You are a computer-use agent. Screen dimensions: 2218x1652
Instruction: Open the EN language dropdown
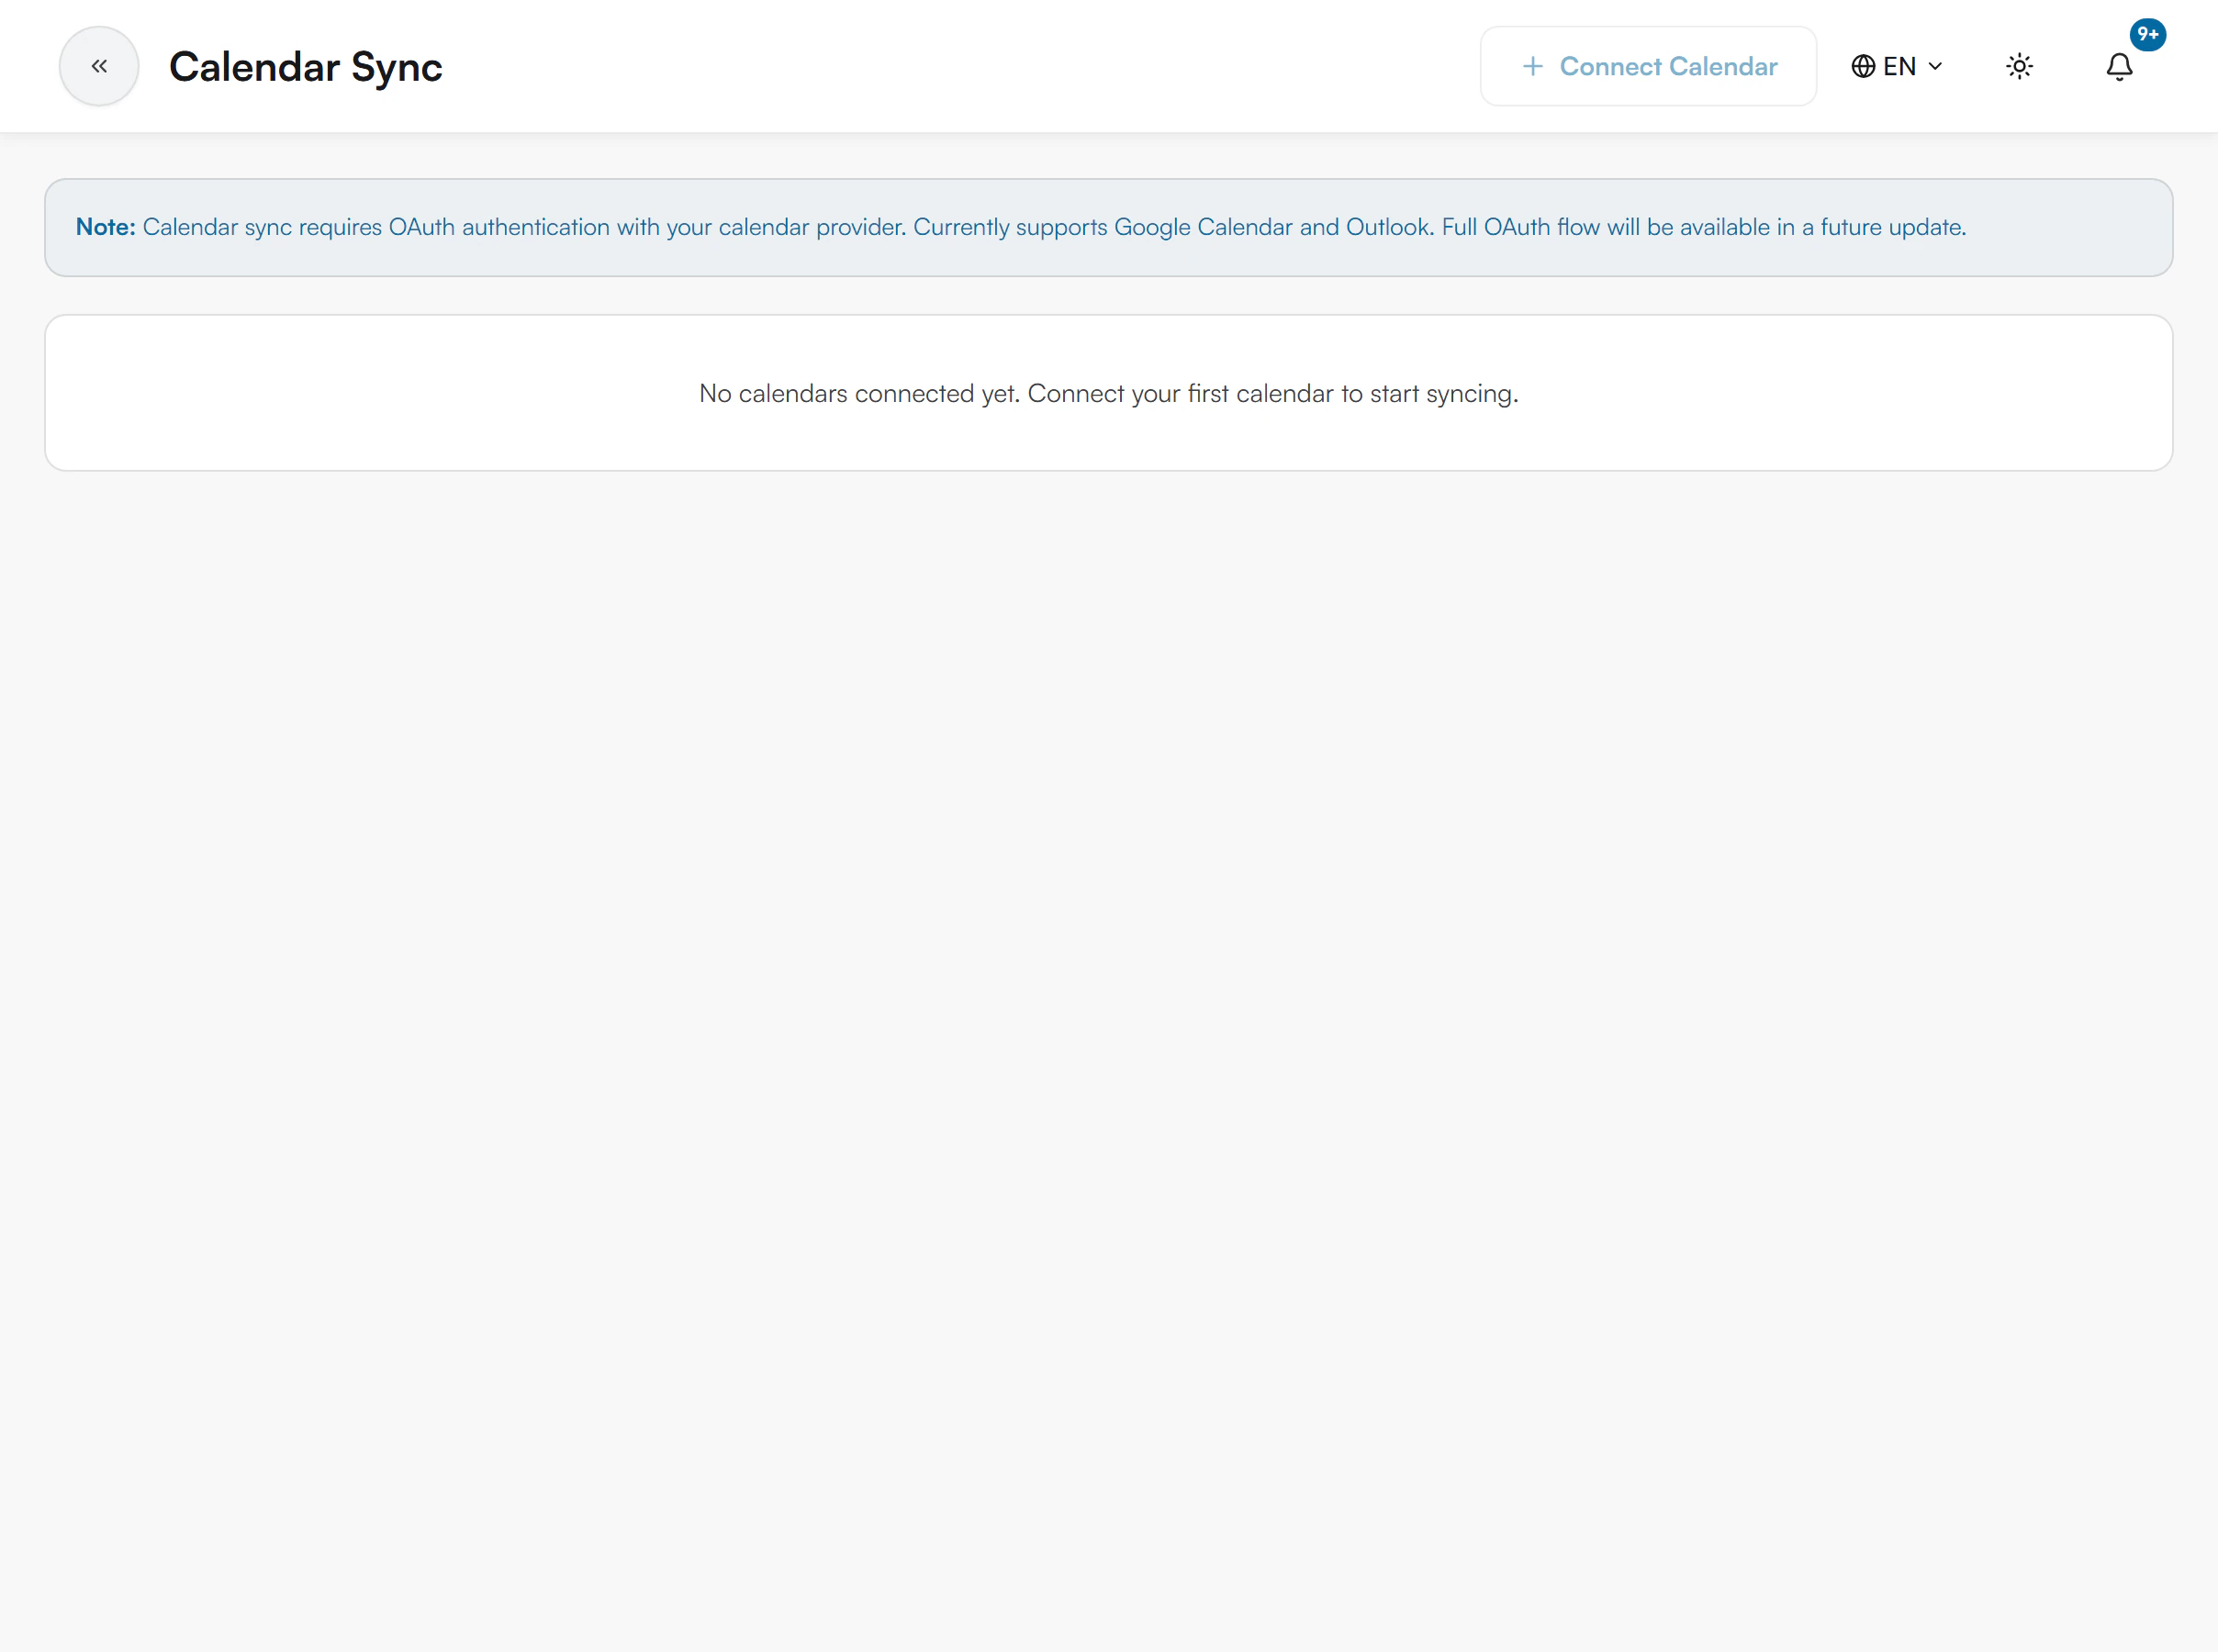[1897, 66]
